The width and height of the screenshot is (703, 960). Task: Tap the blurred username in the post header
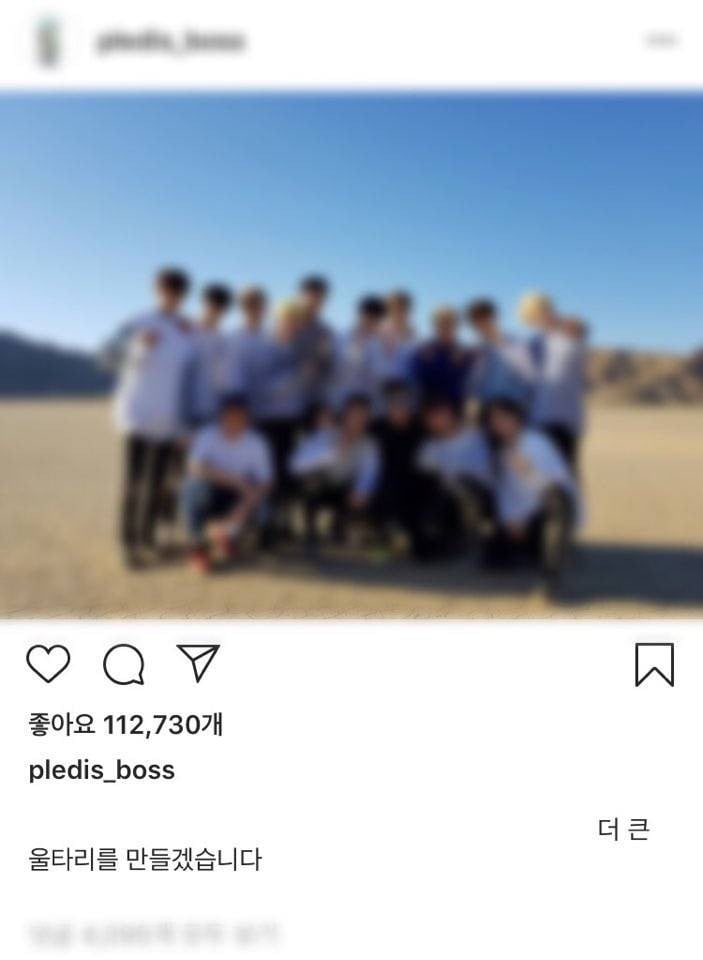point(171,41)
